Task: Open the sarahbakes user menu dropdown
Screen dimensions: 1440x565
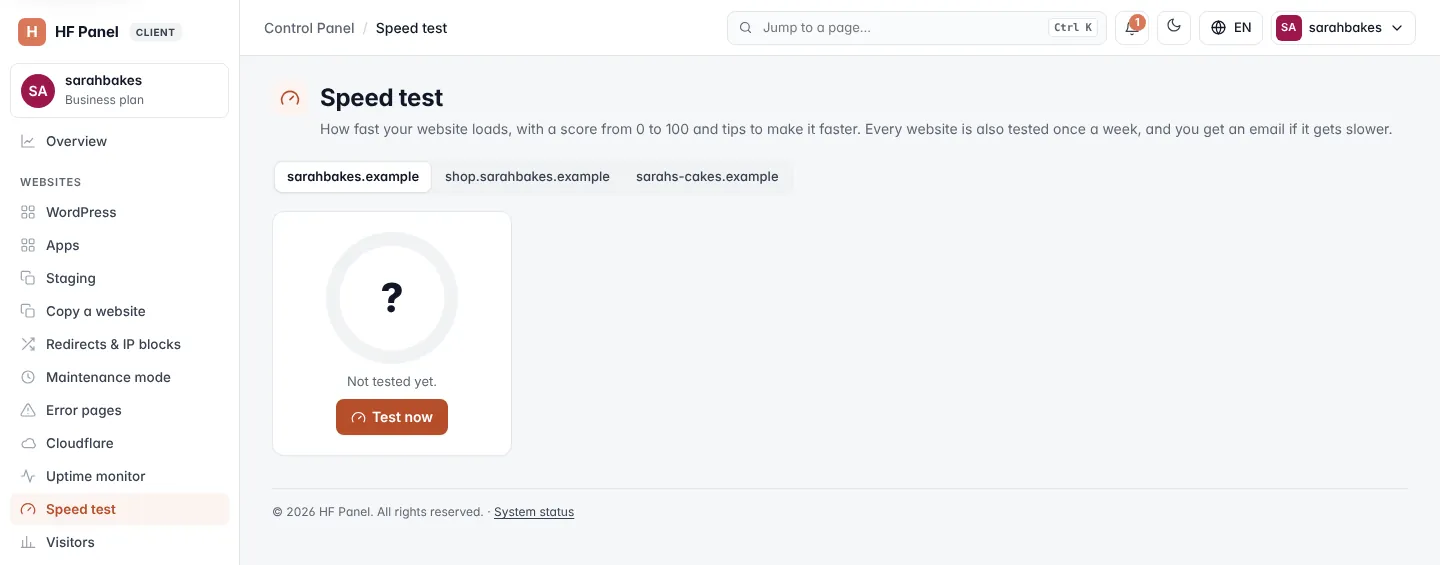Action: point(1343,28)
